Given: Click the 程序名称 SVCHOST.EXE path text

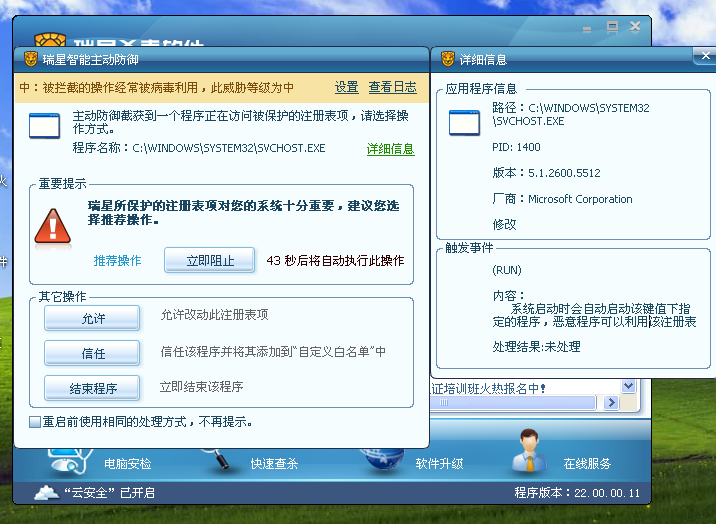Looking at the screenshot, I should (x=199, y=148).
